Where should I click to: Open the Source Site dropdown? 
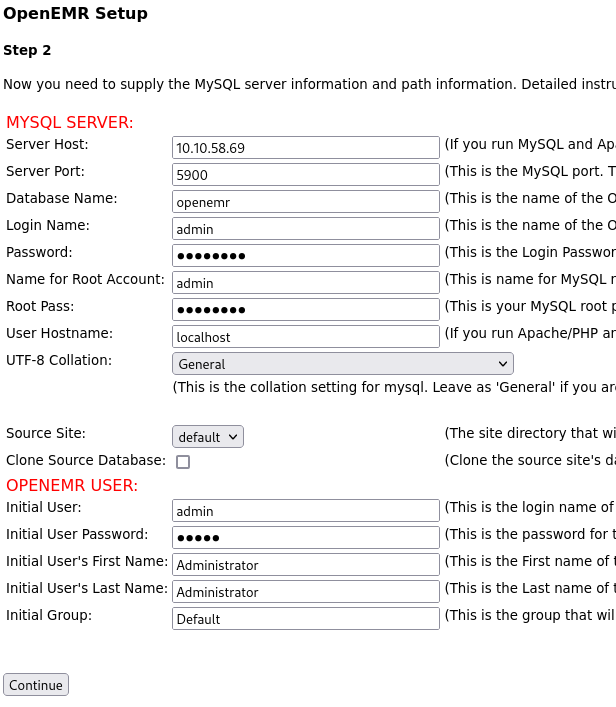click(x=208, y=437)
